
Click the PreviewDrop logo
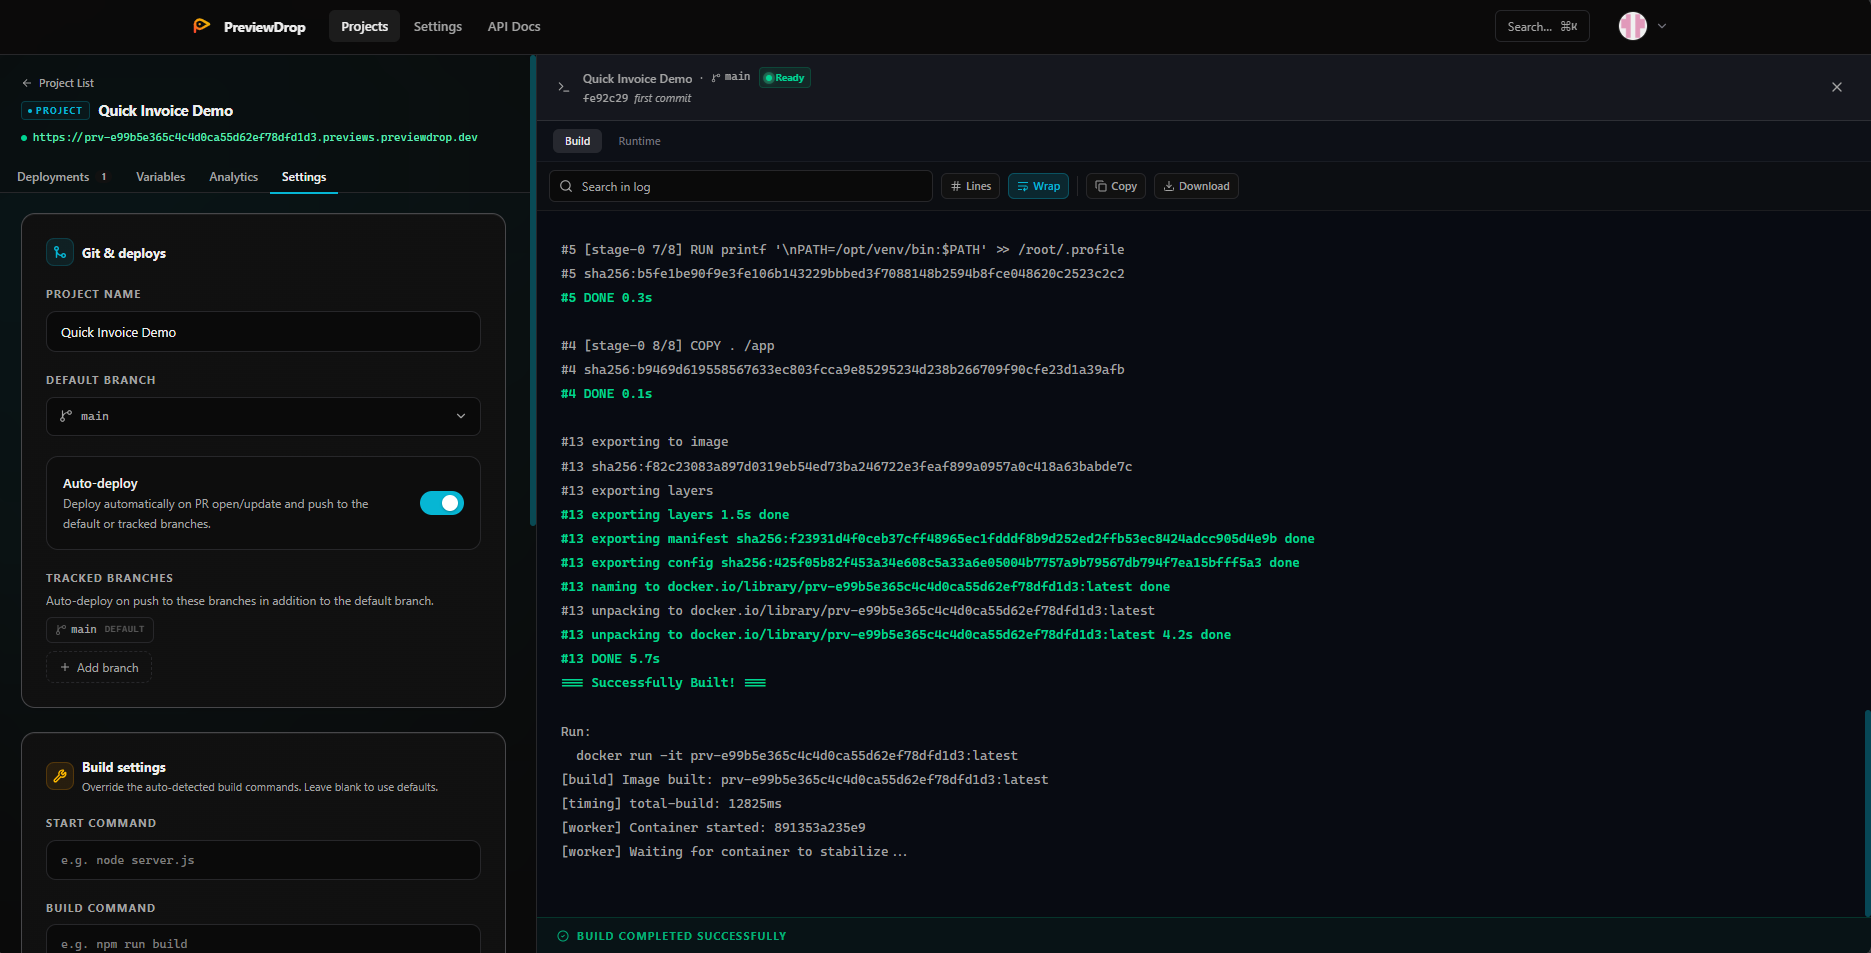(203, 26)
